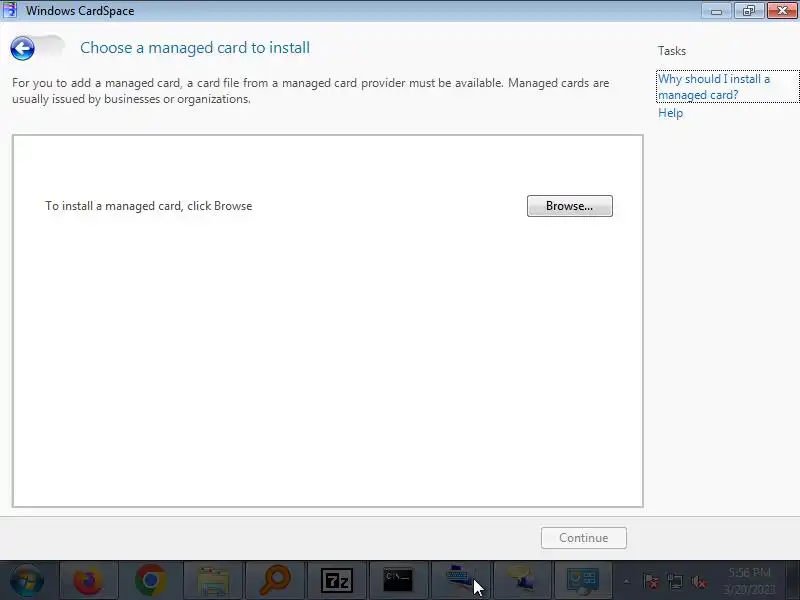The image size is (800, 600).
Task: Open the Windows Start orb
Action: (x=27, y=581)
